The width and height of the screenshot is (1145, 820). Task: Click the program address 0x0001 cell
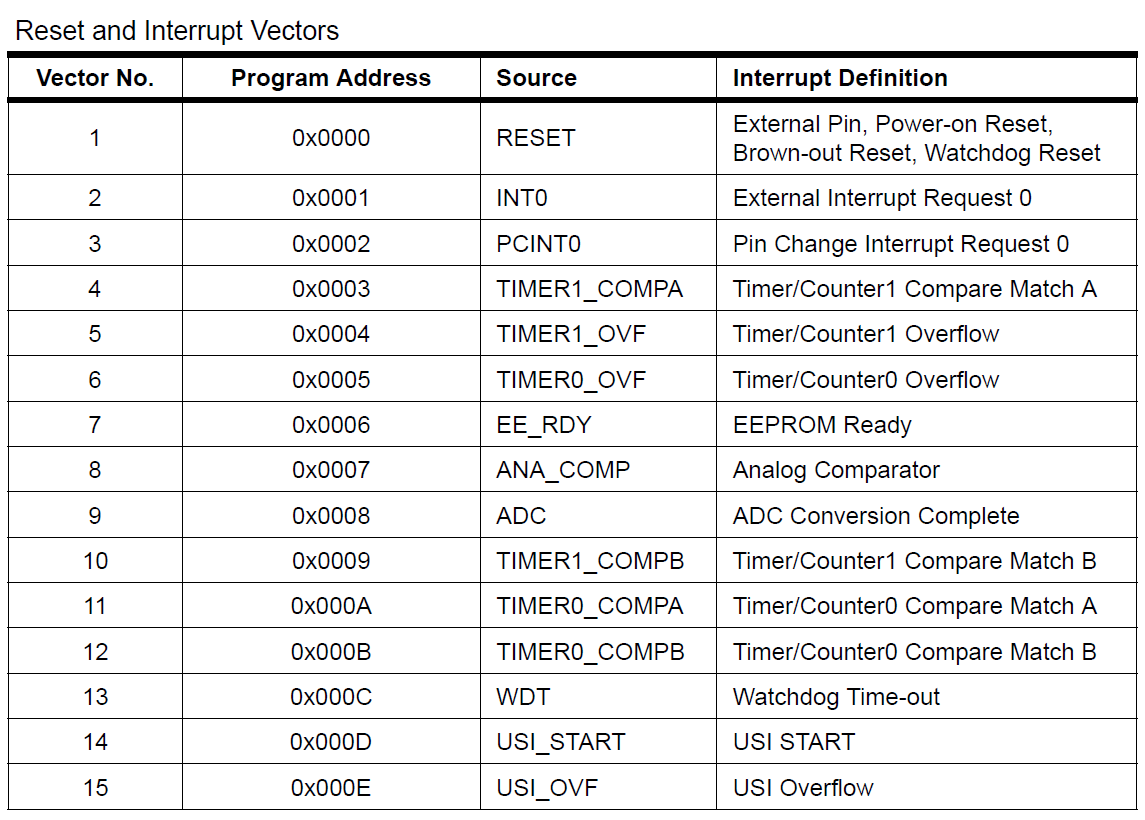coord(331,198)
